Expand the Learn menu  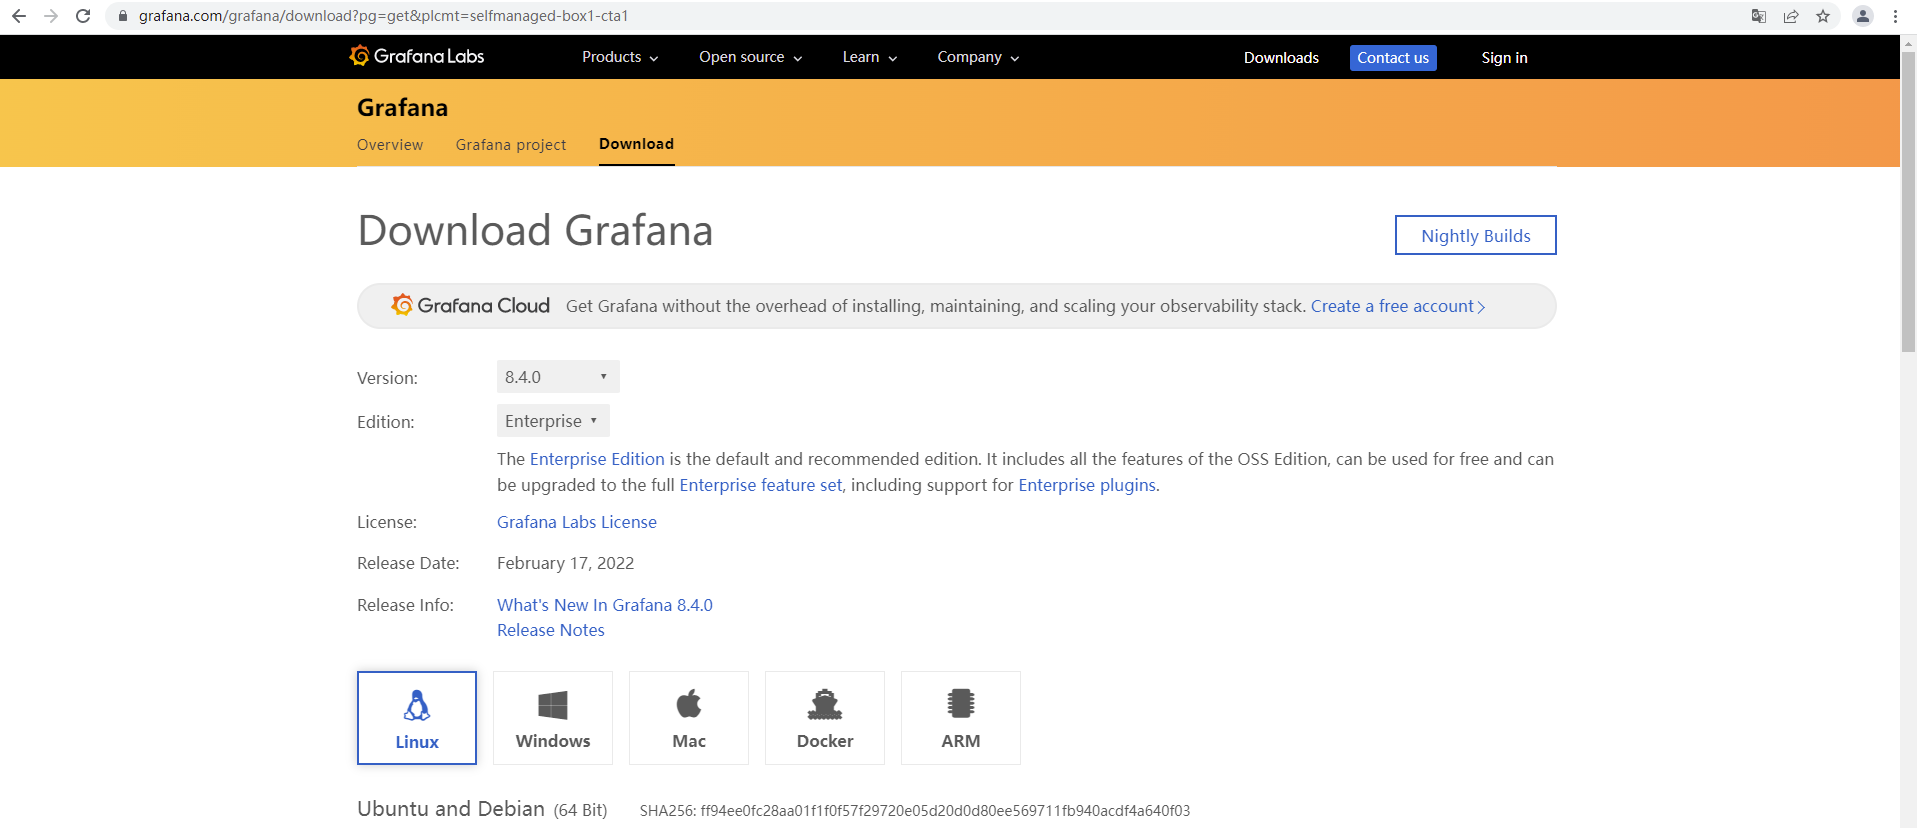tap(870, 57)
